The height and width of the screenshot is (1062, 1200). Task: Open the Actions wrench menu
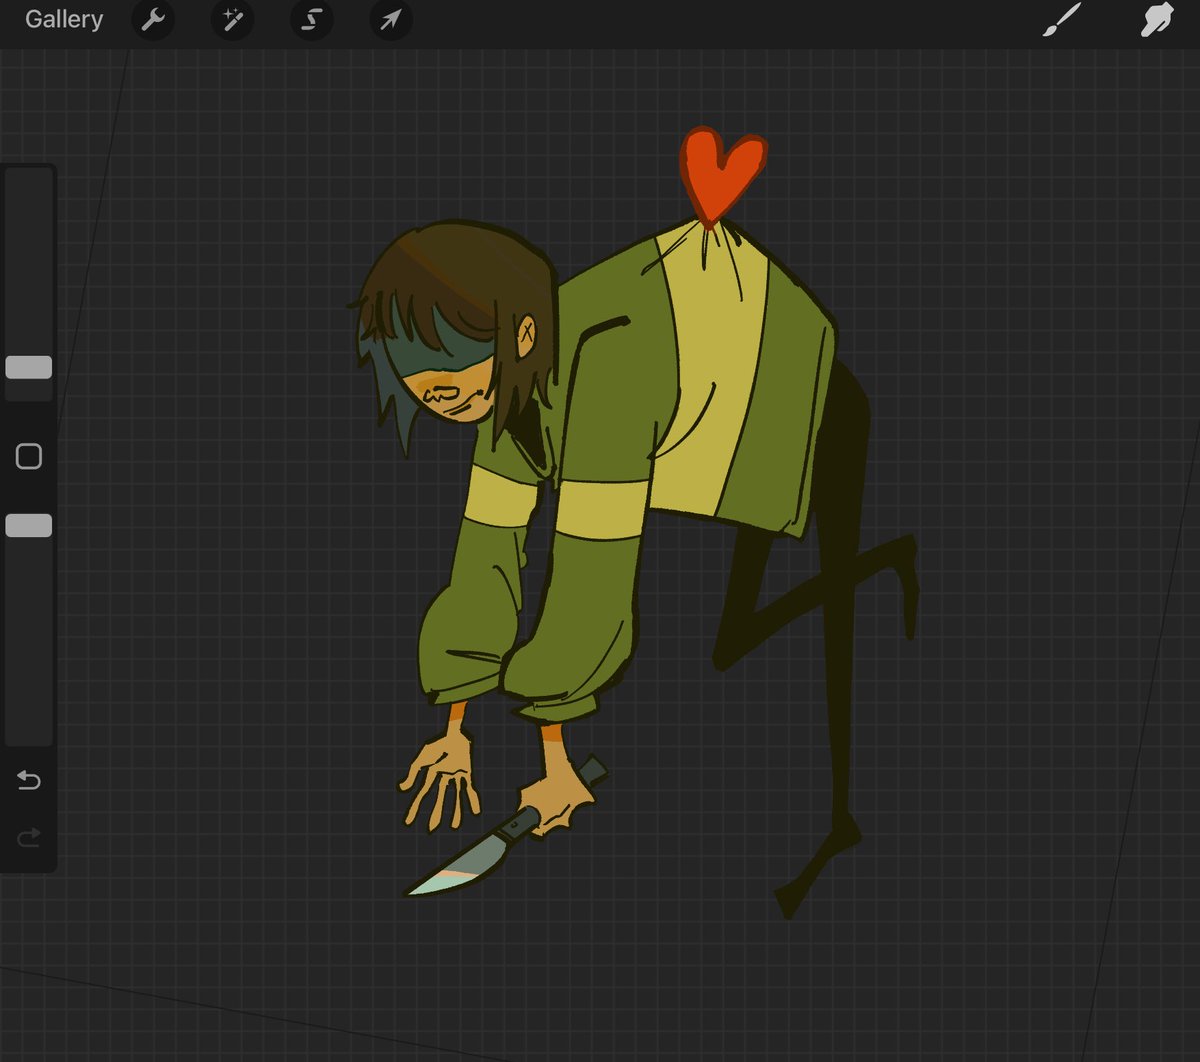tap(153, 20)
